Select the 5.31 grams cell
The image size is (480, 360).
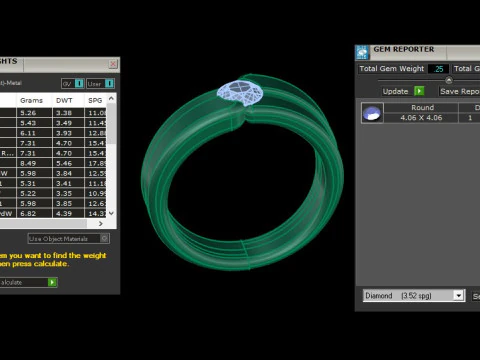(34, 183)
